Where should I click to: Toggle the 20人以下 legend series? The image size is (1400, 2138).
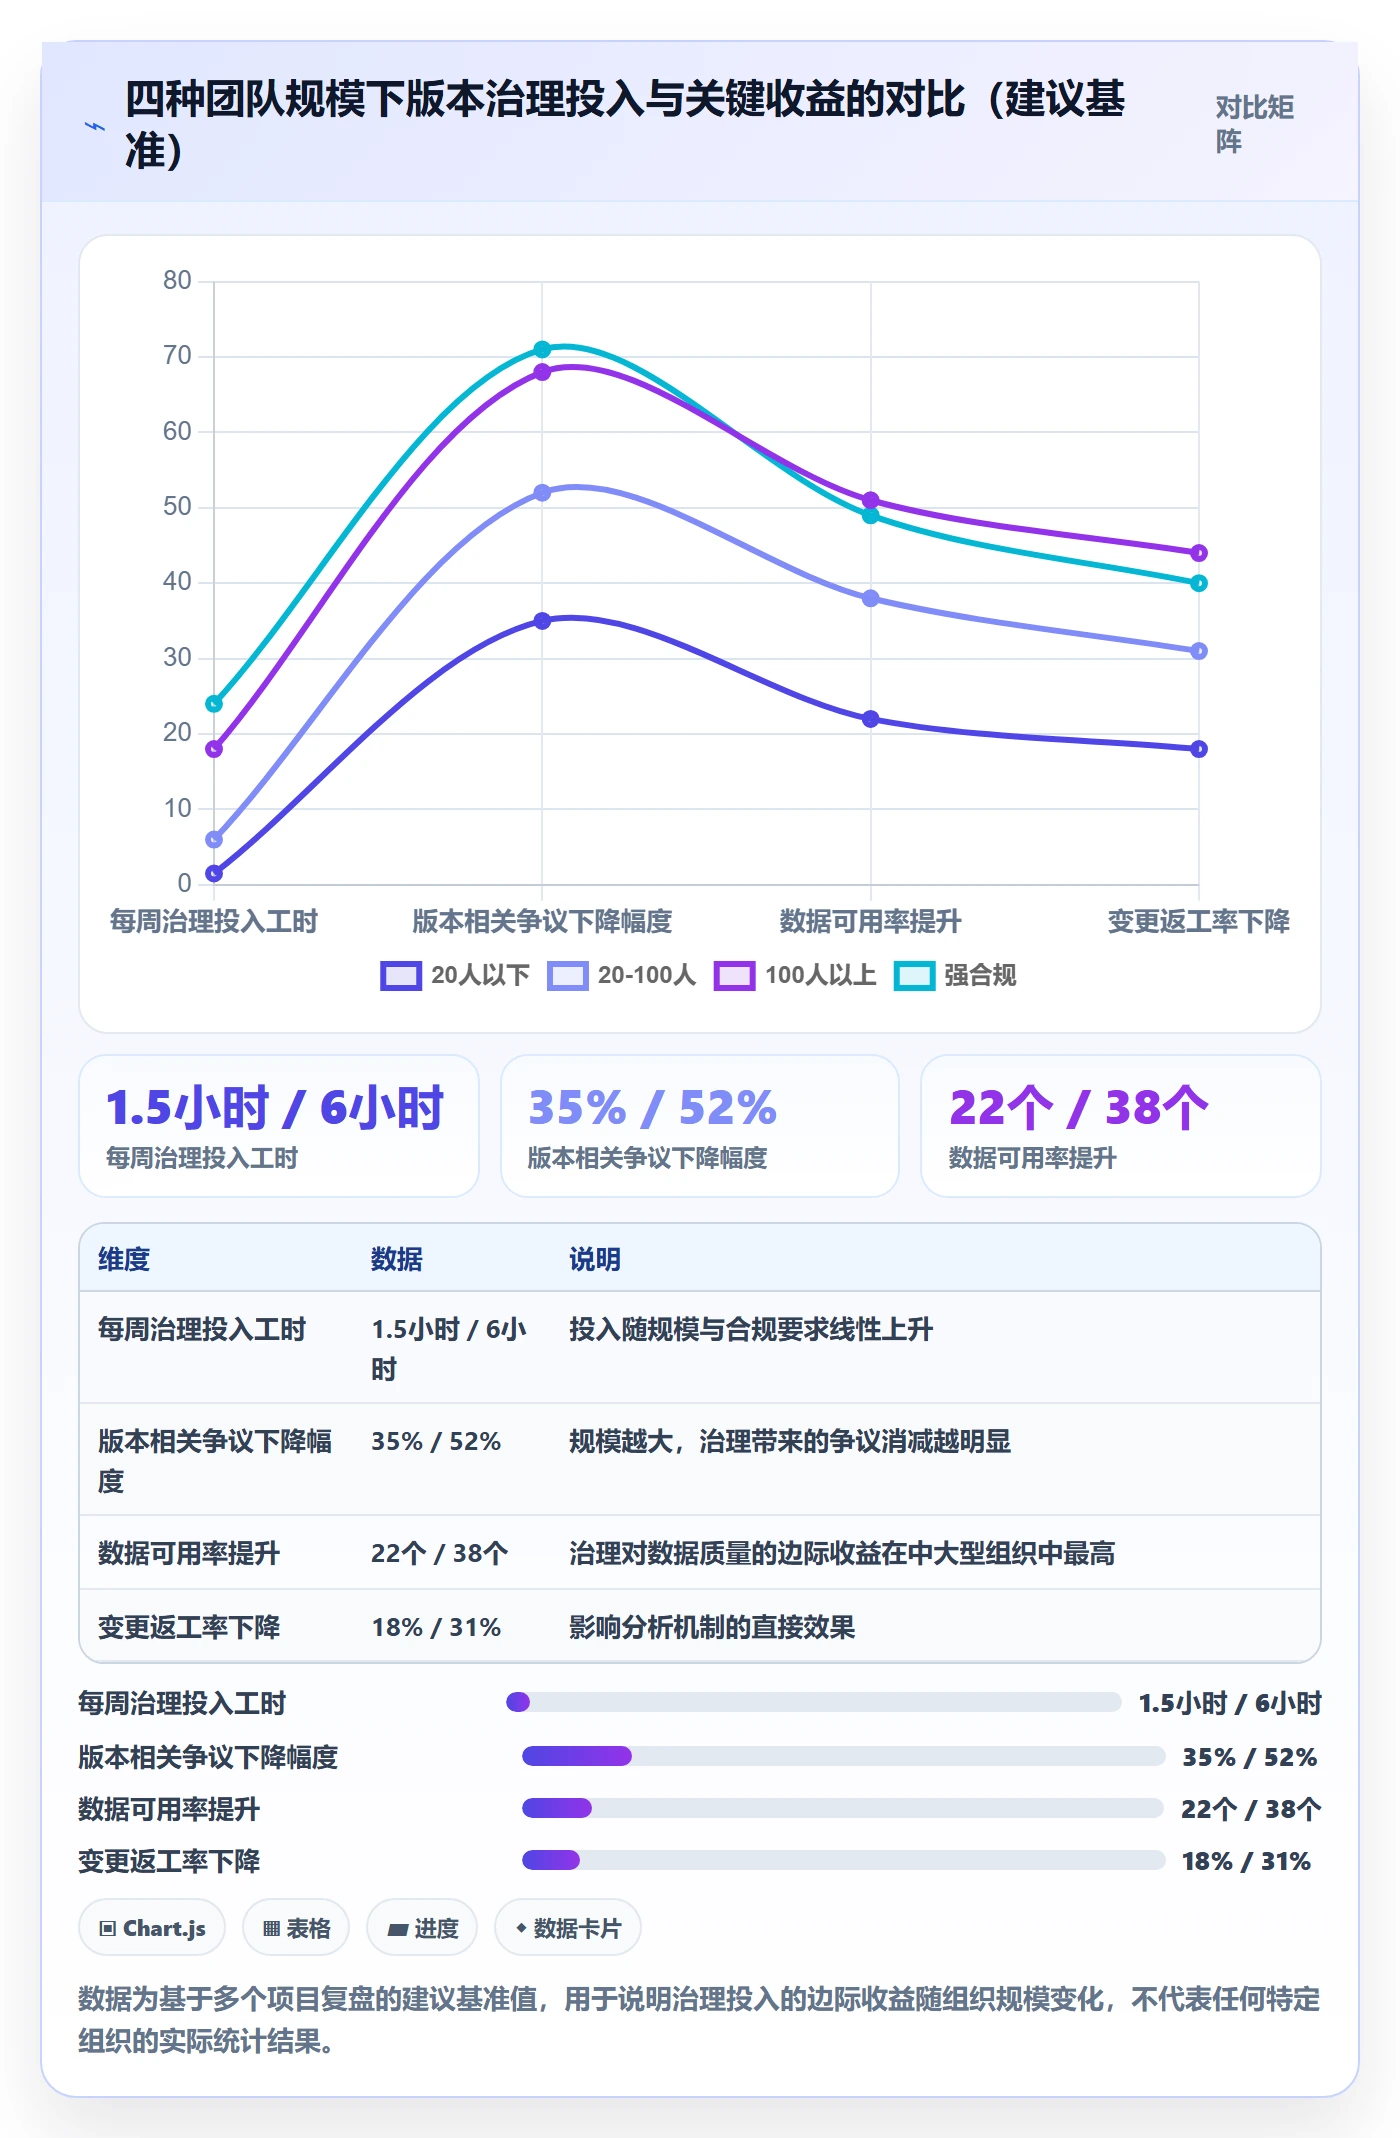pos(455,975)
